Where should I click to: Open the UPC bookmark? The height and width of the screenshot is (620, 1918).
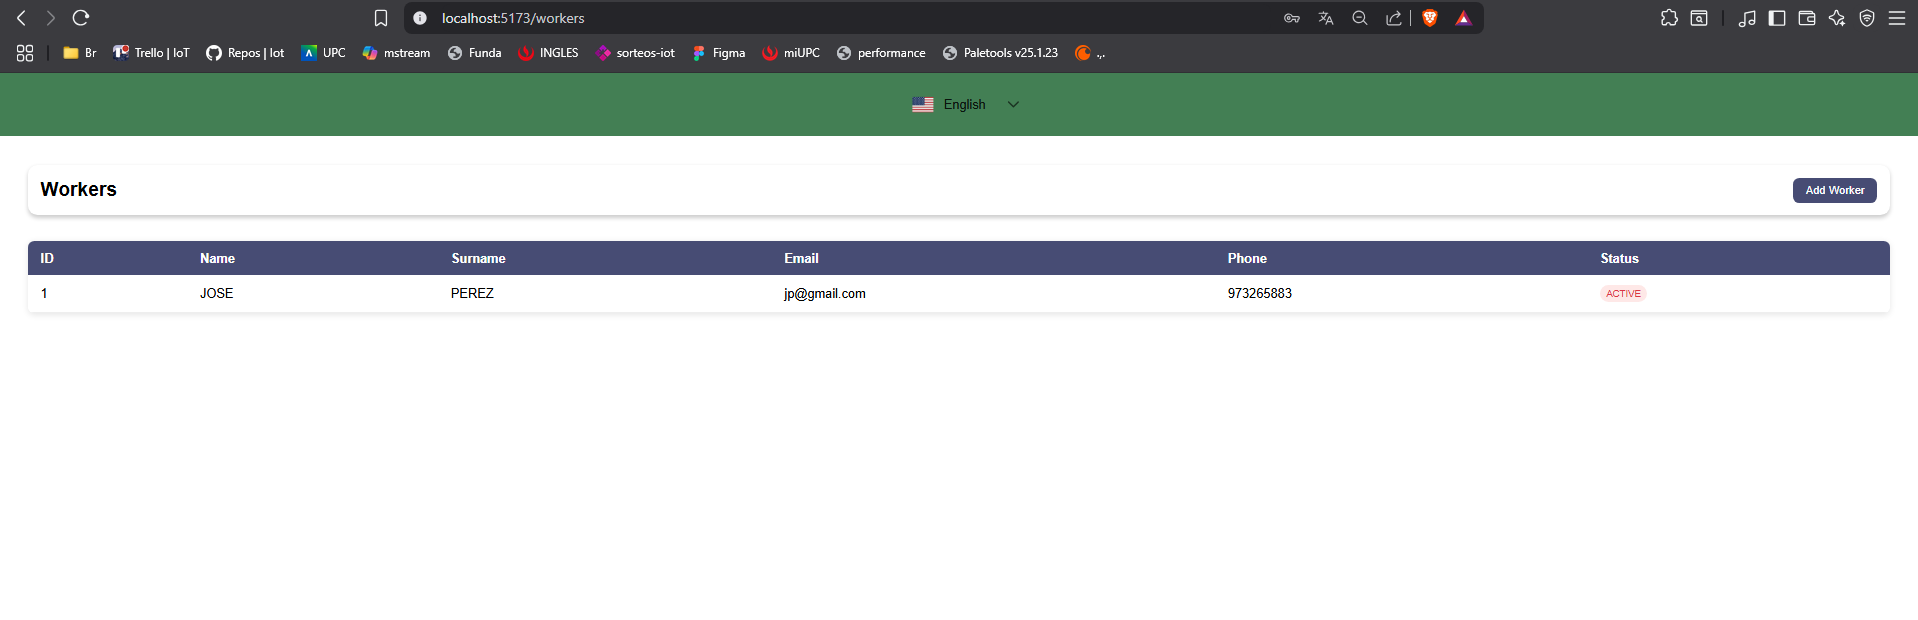tap(324, 53)
